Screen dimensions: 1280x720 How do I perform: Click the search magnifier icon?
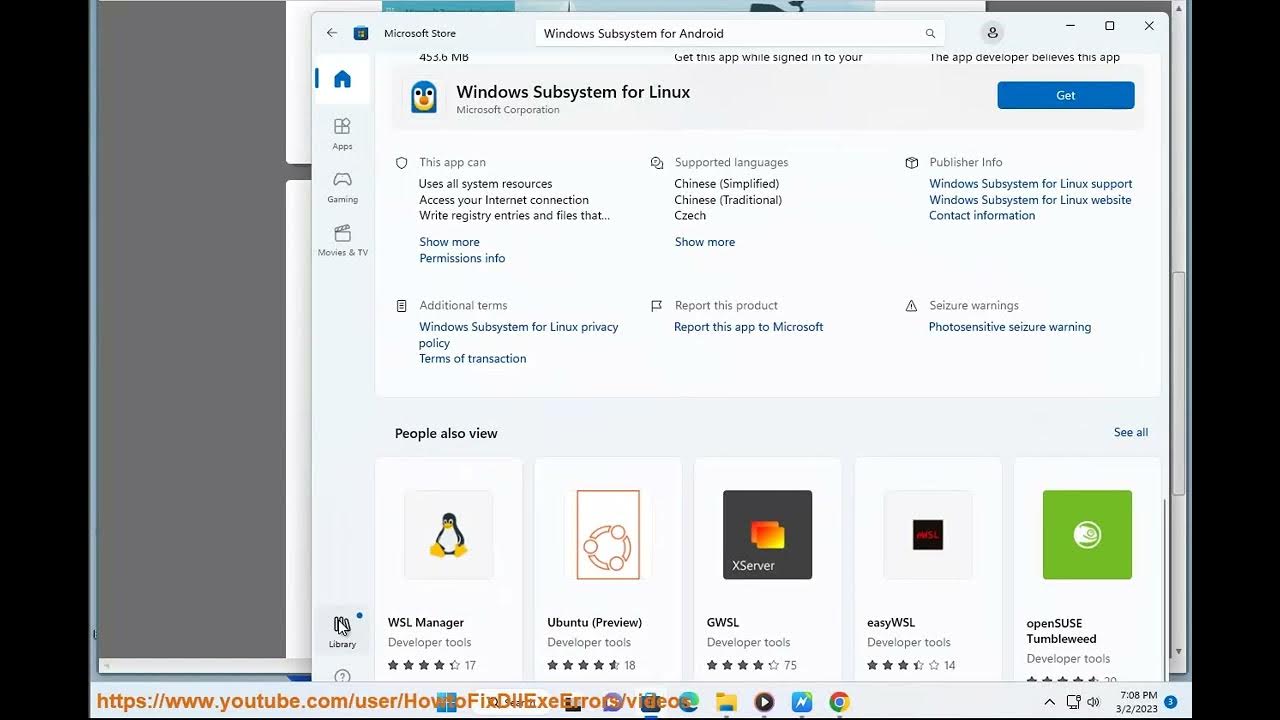[x=930, y=33]
